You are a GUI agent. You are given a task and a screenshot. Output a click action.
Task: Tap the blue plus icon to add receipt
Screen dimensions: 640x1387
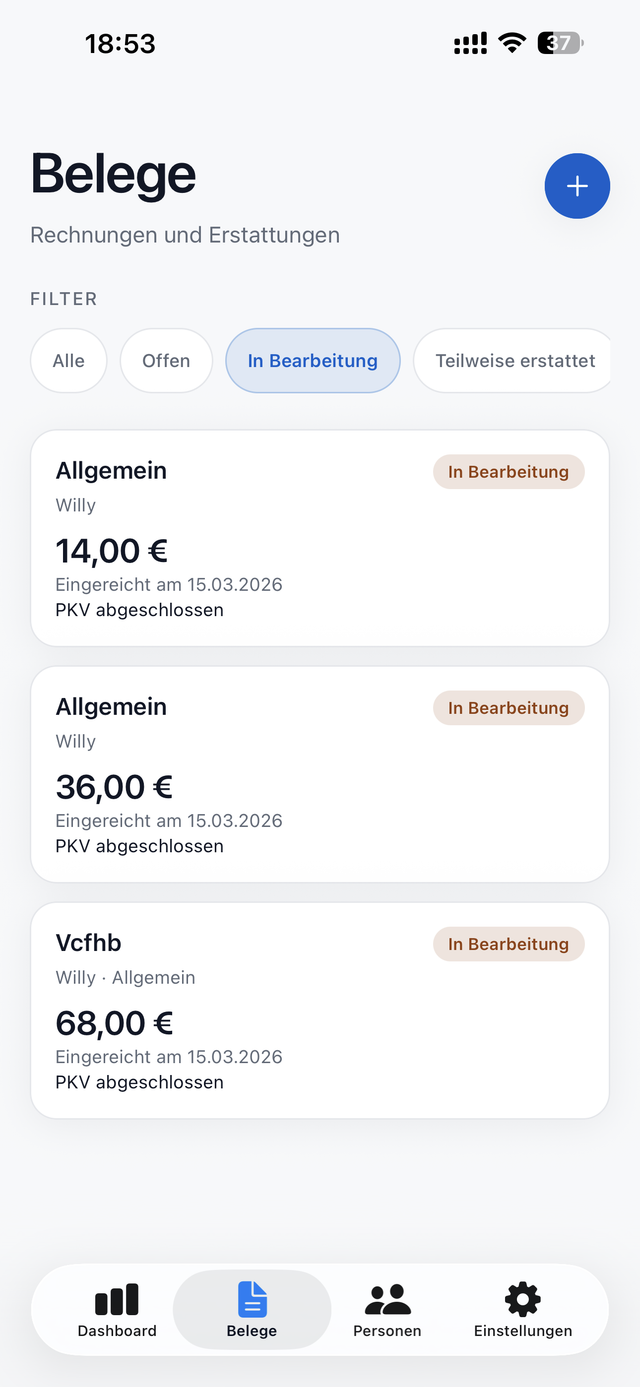(577, 186)
